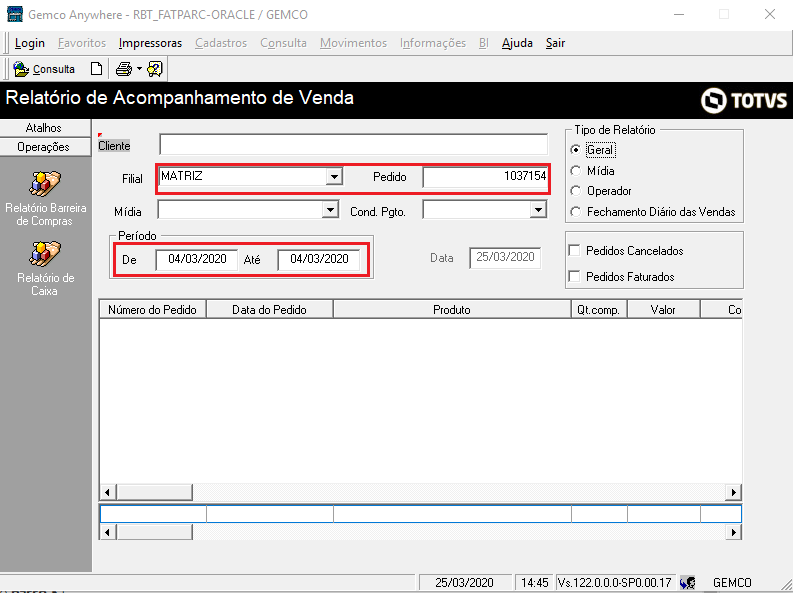
Task: Expand the Cond. Pgto. dropdown
Action: [x=538, y=210]
